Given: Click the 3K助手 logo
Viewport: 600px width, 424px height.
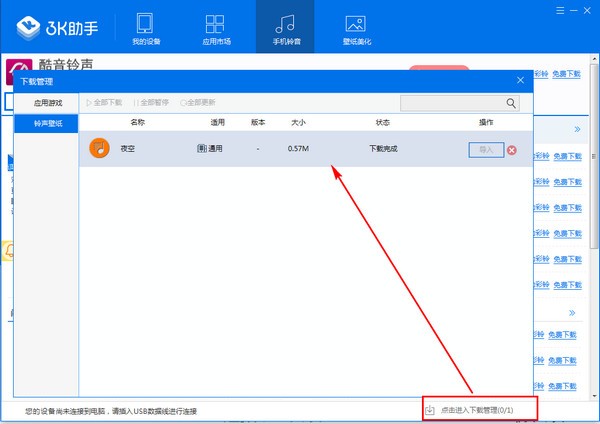Looking at the screenshot, I should click(x=57, y=28).
